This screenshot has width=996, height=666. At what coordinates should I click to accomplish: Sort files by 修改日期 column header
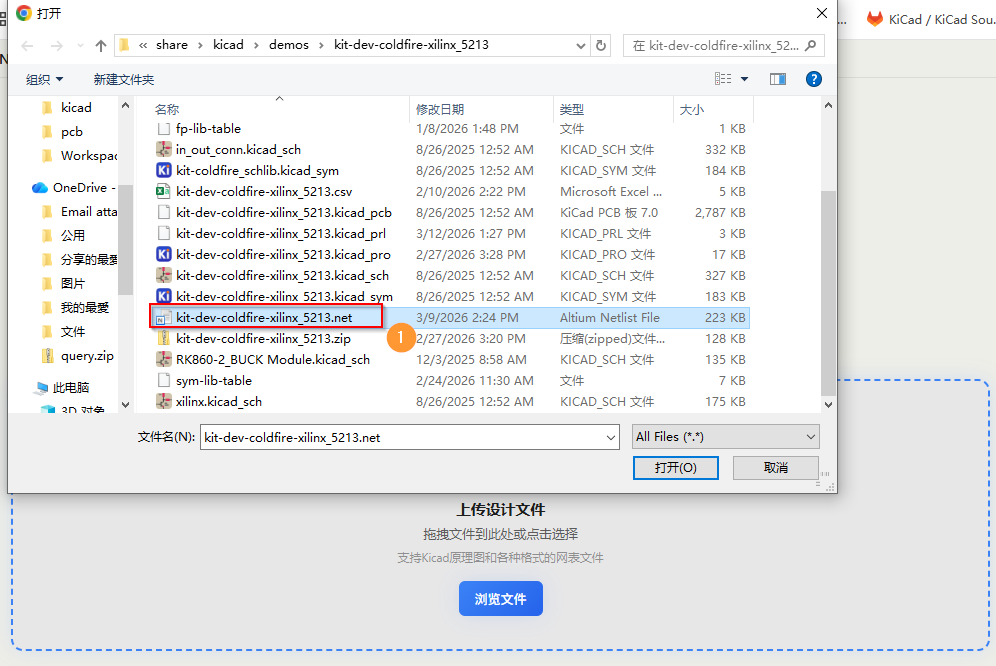coord(440,109)
